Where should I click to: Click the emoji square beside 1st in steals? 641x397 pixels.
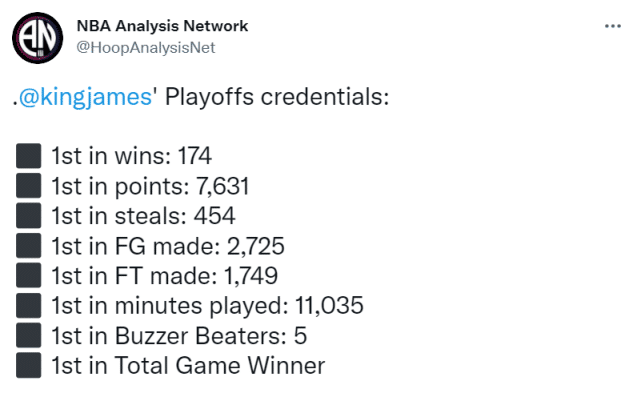coord(29,215)
